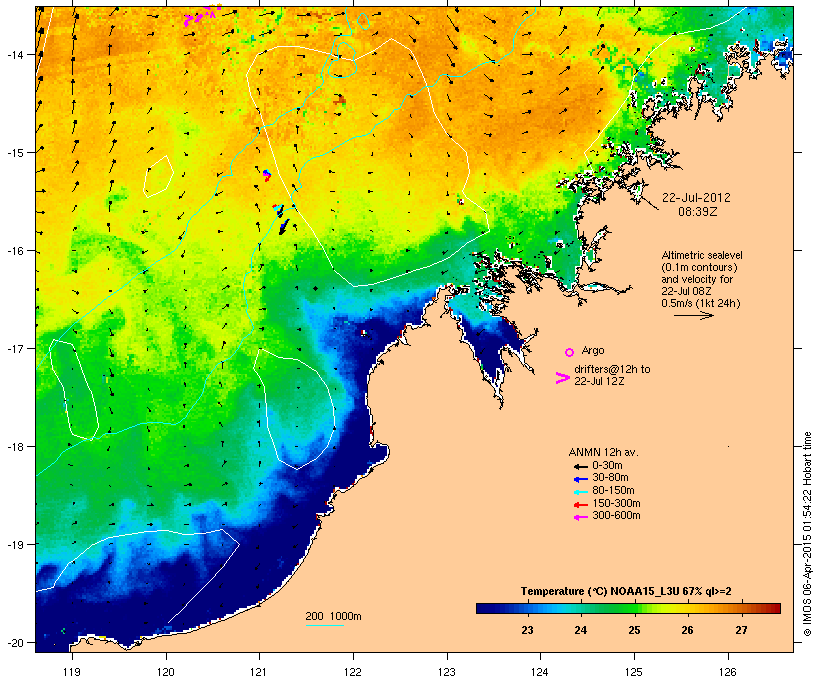The image size is (820, 680).
Task: Click the latitude axis label -16
Action: pyautogui.click(x=15, y=251)
